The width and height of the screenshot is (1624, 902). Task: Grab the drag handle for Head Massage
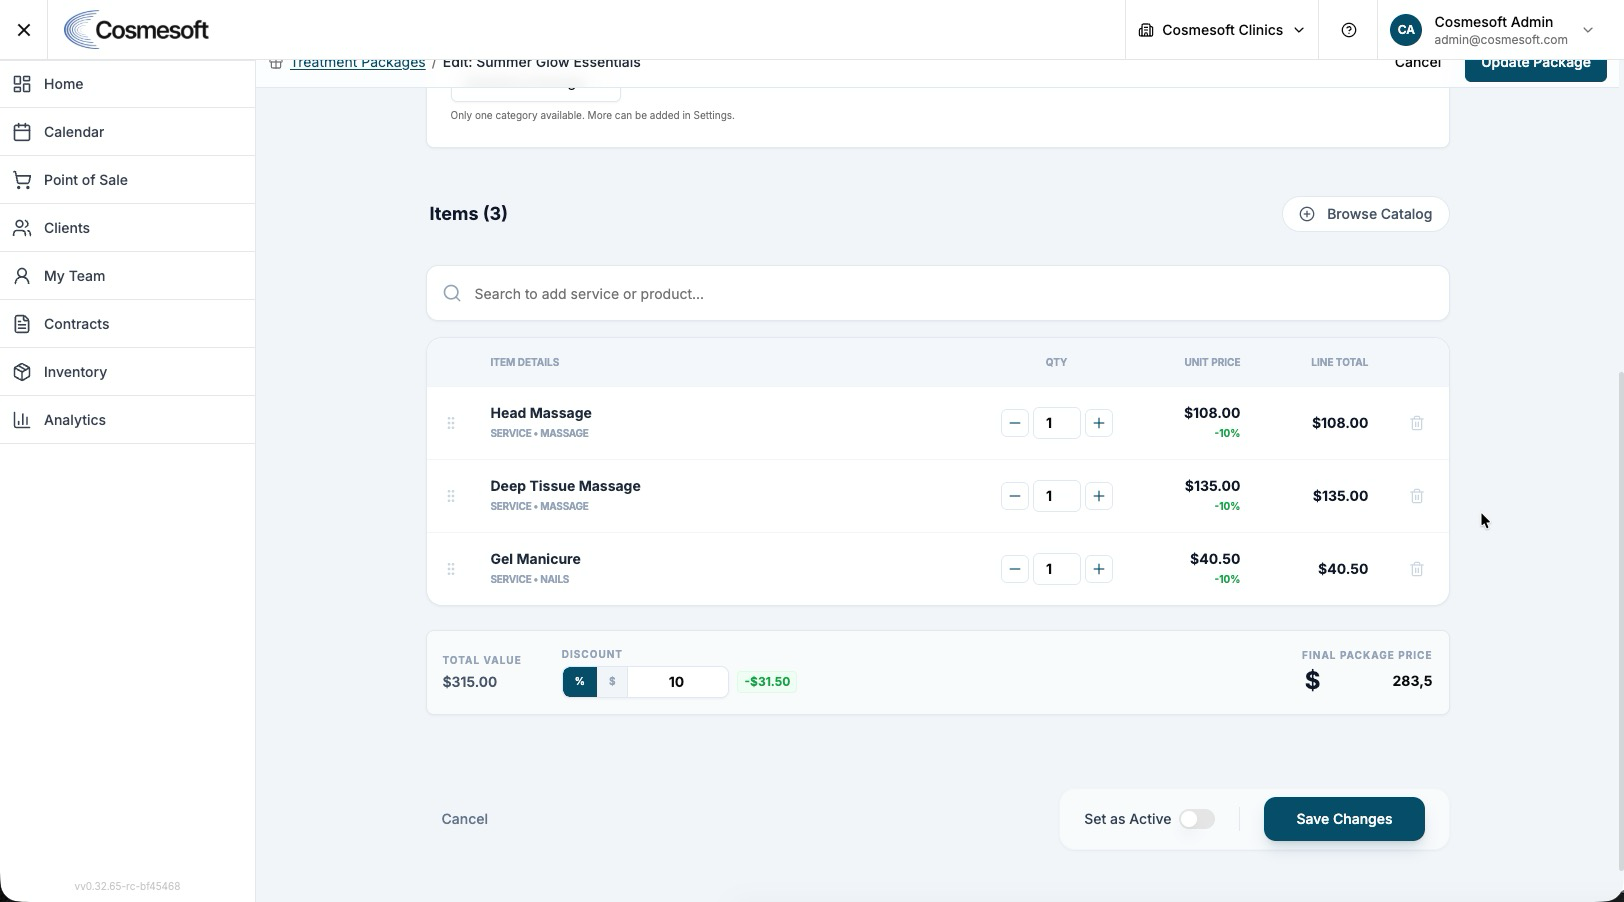[x=451, y=423]
